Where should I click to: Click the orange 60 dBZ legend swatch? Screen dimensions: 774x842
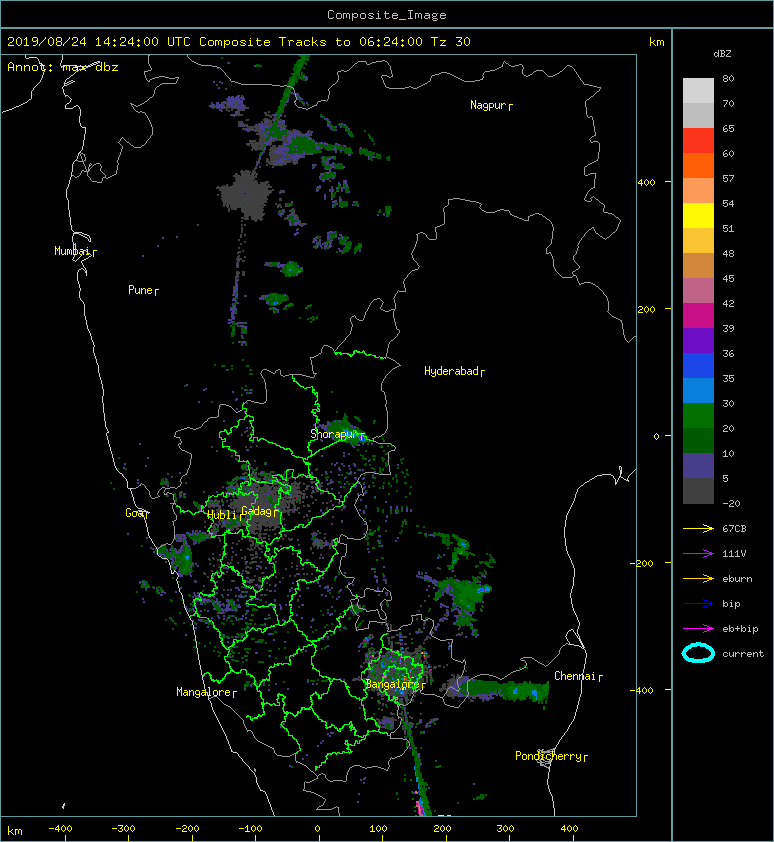click(698, 165)
